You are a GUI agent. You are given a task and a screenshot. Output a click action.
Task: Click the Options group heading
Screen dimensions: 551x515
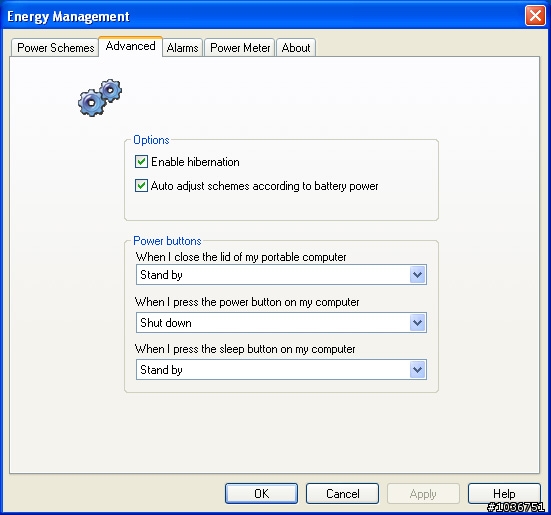pos(151,140)
